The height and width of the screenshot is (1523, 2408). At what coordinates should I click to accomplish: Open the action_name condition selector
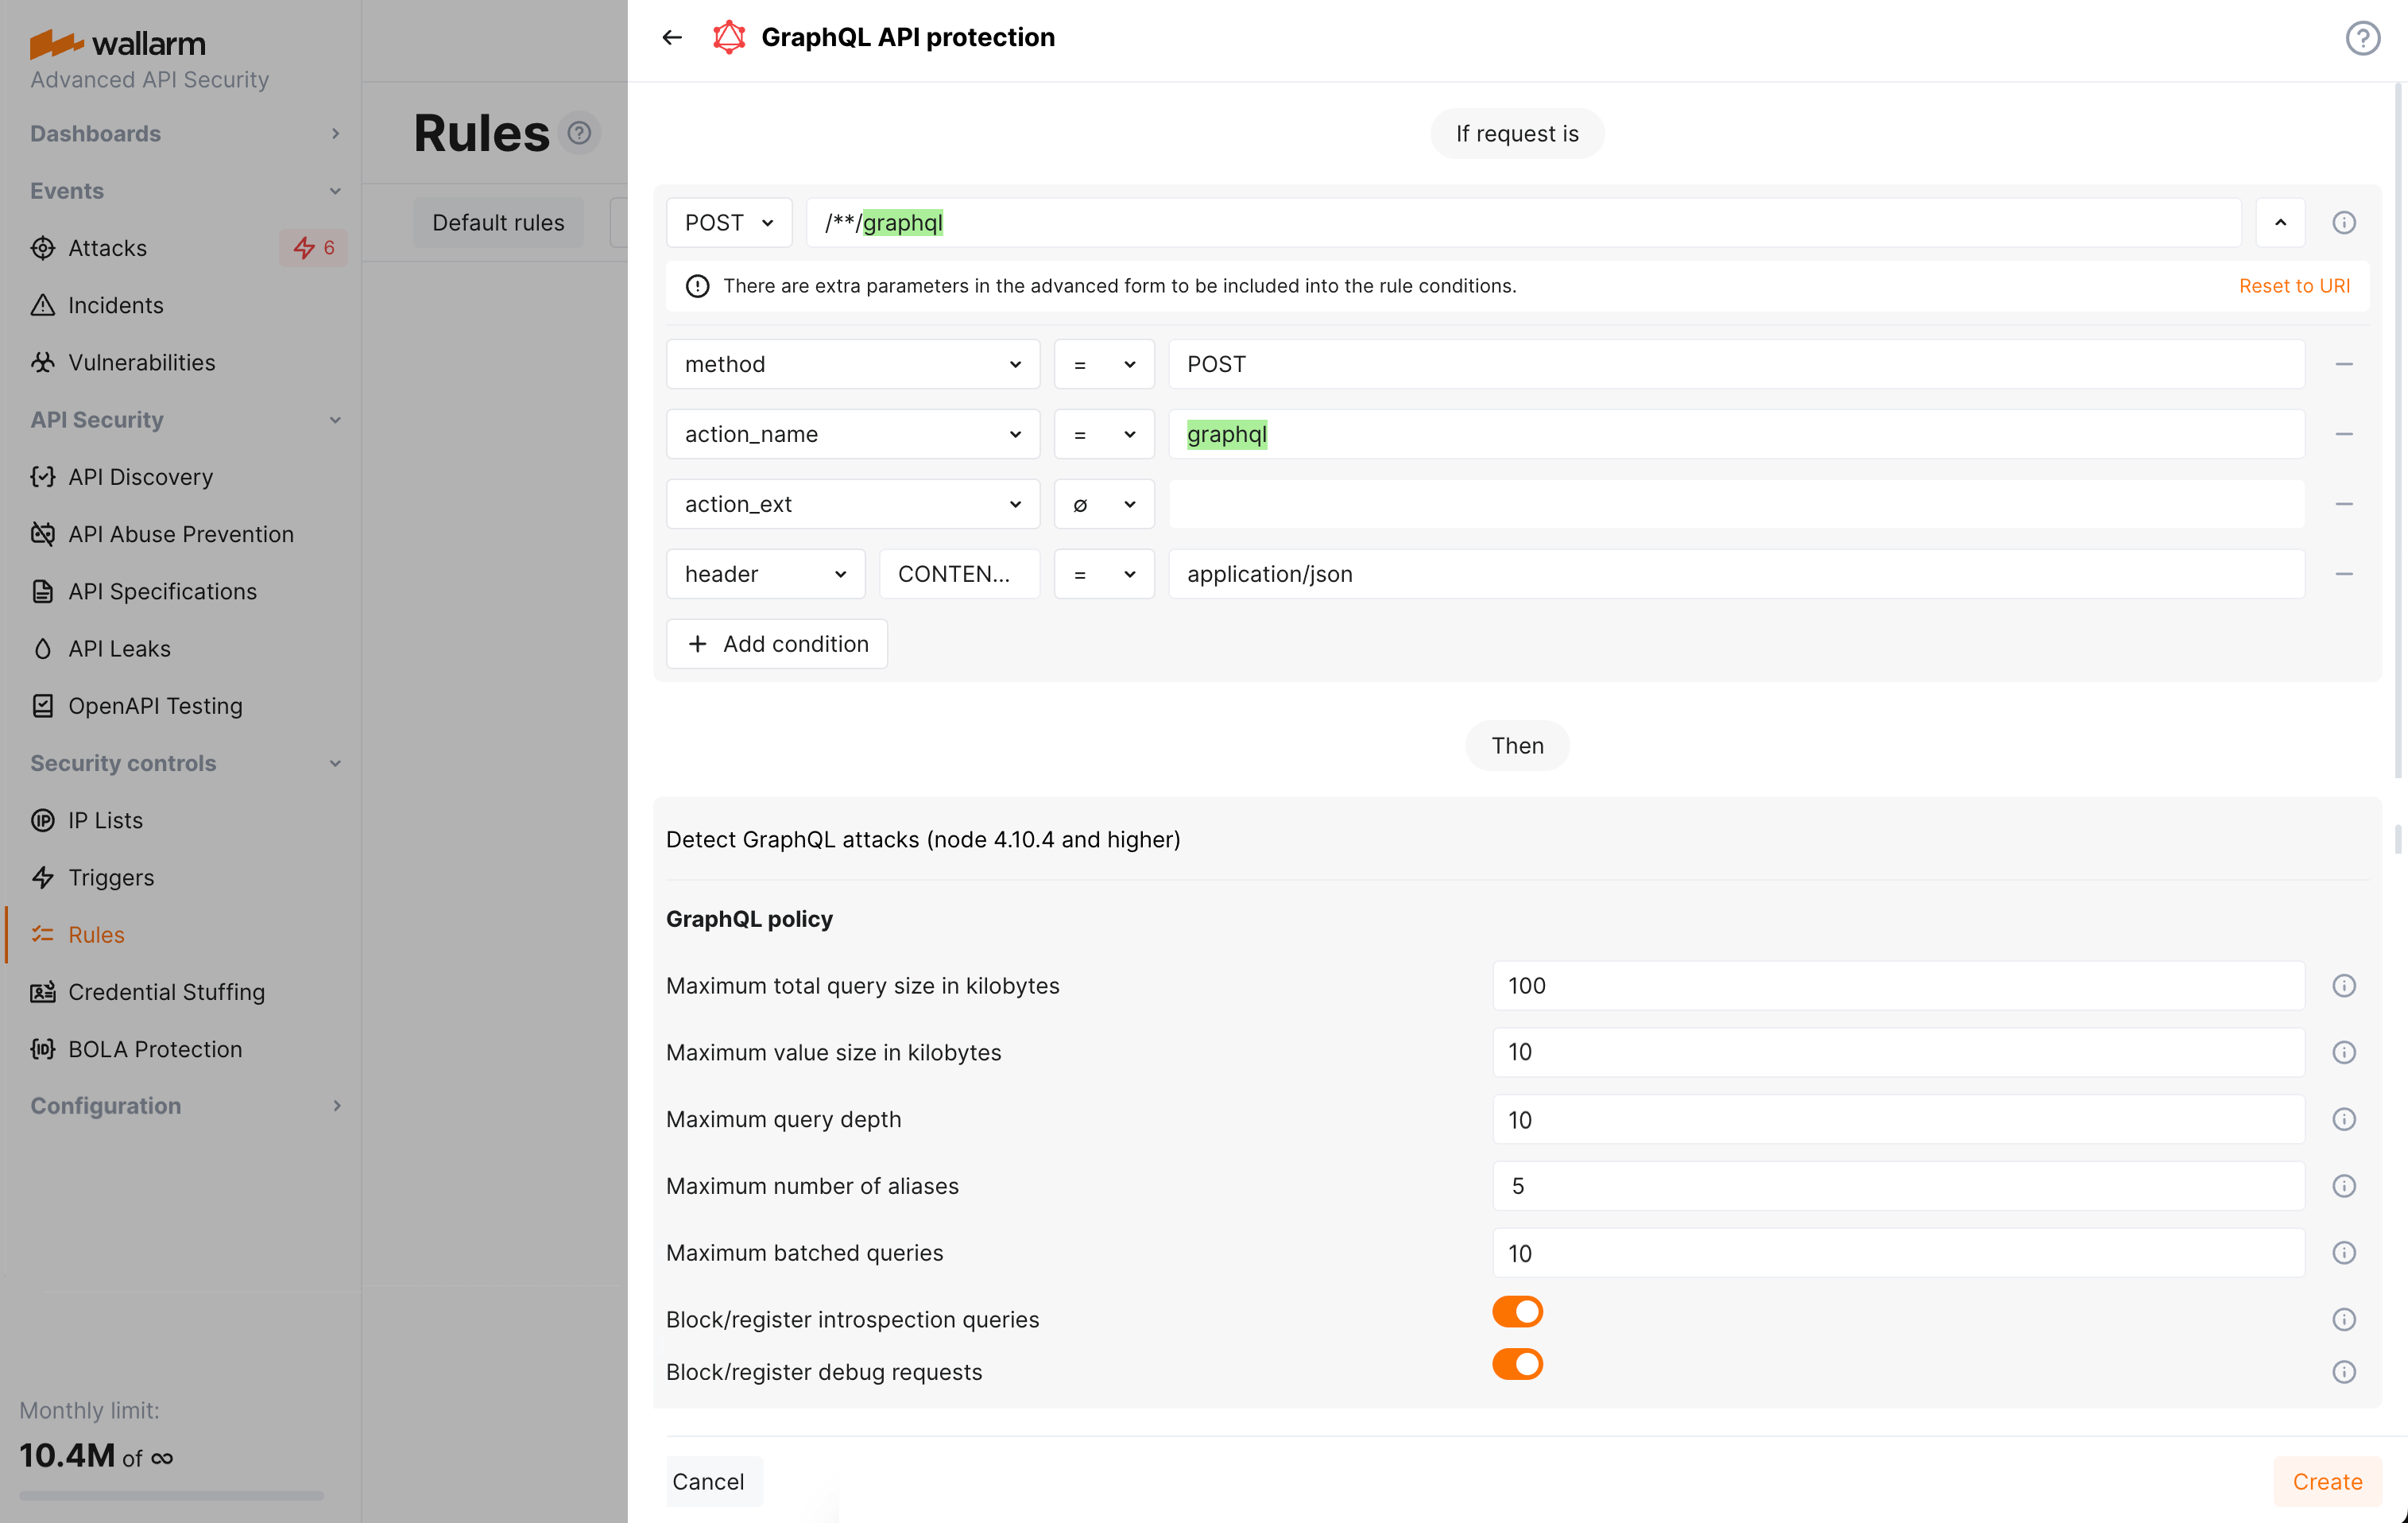point(852,434)
